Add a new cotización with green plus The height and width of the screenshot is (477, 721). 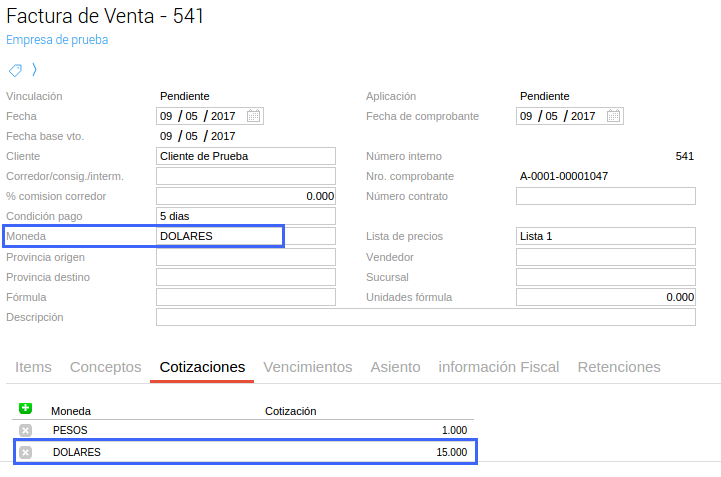(26, 409)
